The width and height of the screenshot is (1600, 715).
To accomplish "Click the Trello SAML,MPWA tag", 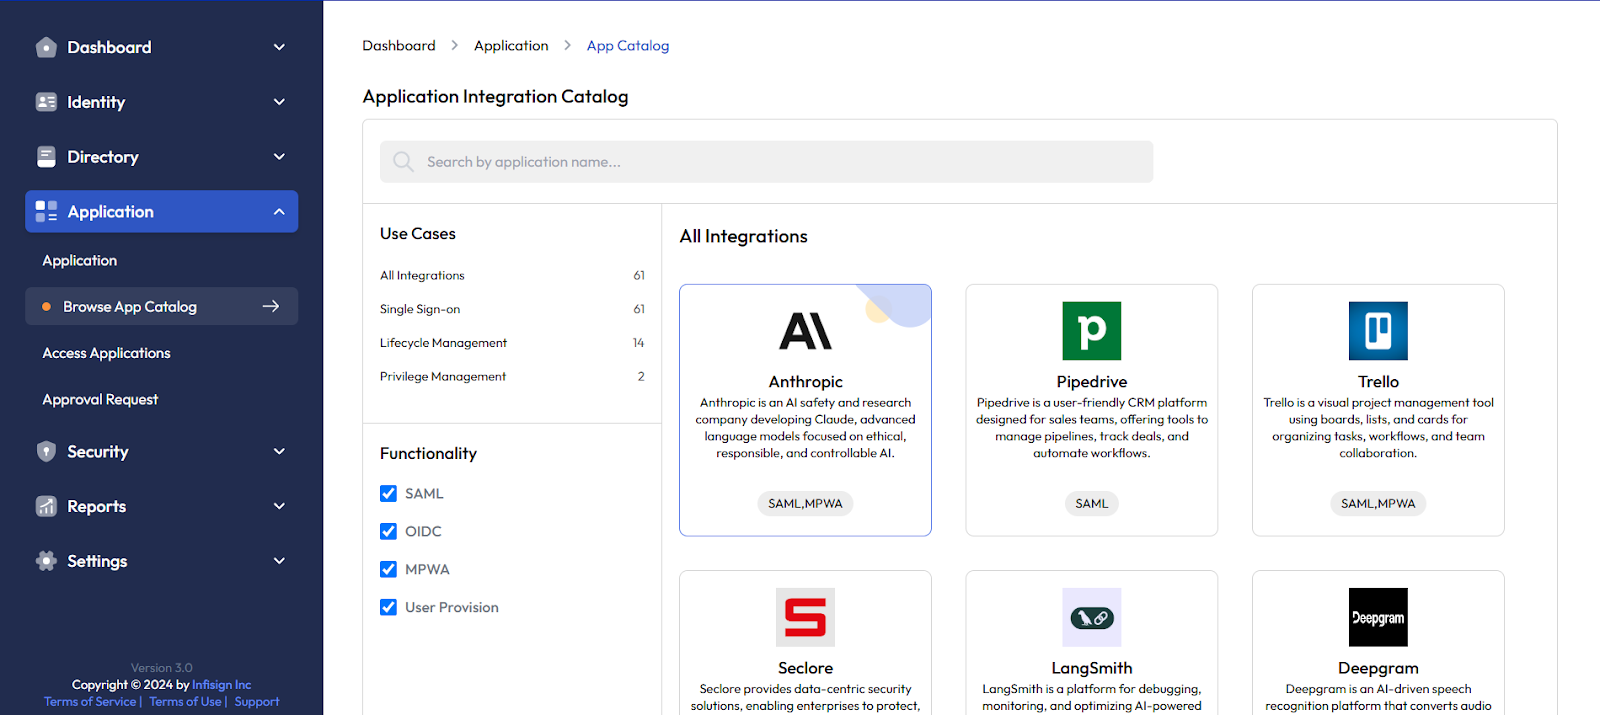I will (1378, 503).
